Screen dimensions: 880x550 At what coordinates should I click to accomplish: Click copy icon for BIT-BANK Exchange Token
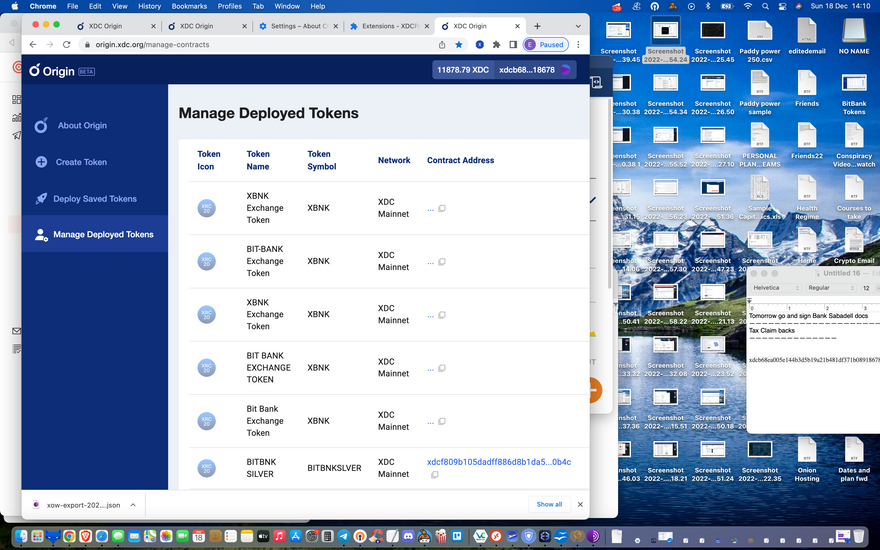(442, 262)
